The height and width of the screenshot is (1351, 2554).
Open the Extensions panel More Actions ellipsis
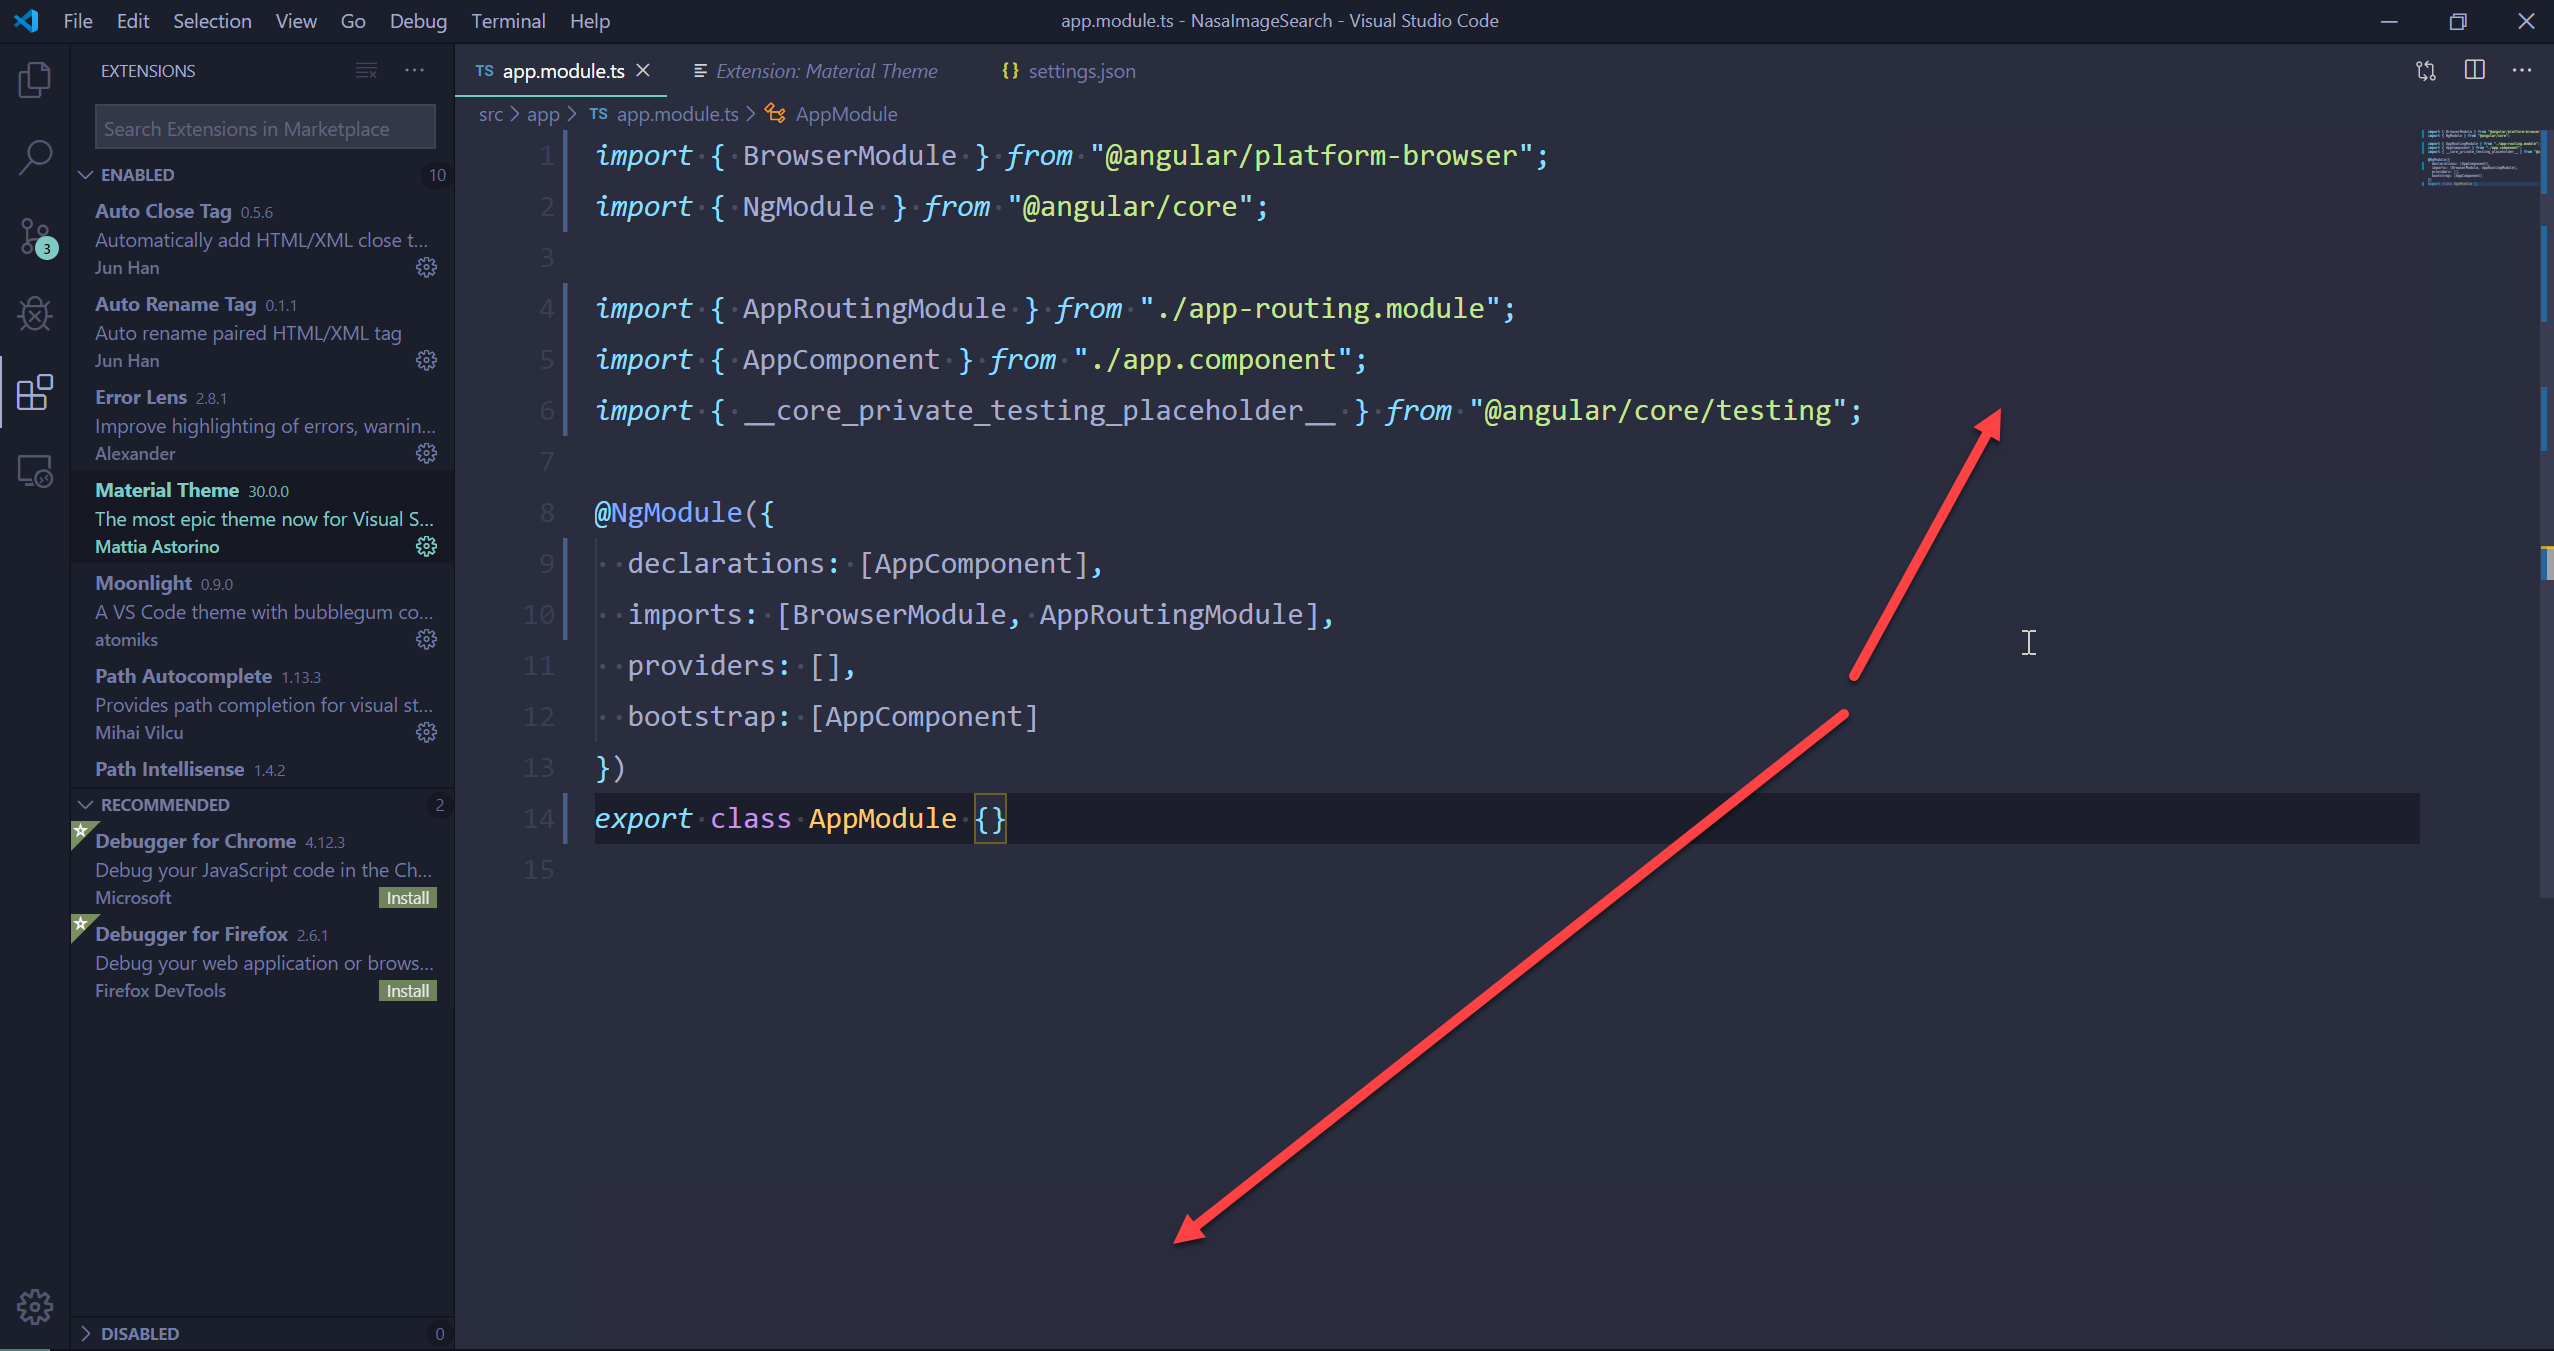pyautogui.click(x=415, y=70)
